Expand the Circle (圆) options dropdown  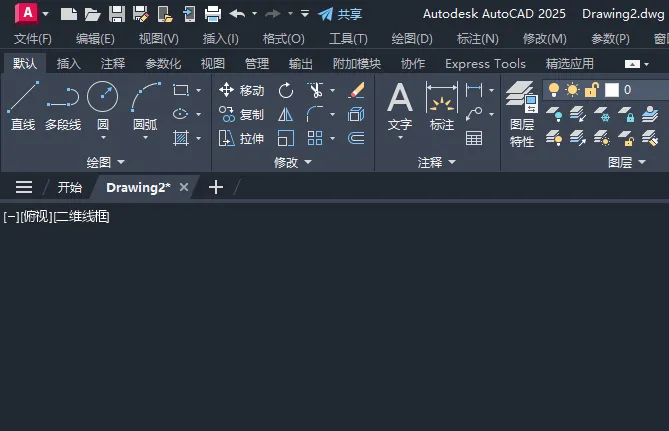pyautogui.click(x=103, y=138)
